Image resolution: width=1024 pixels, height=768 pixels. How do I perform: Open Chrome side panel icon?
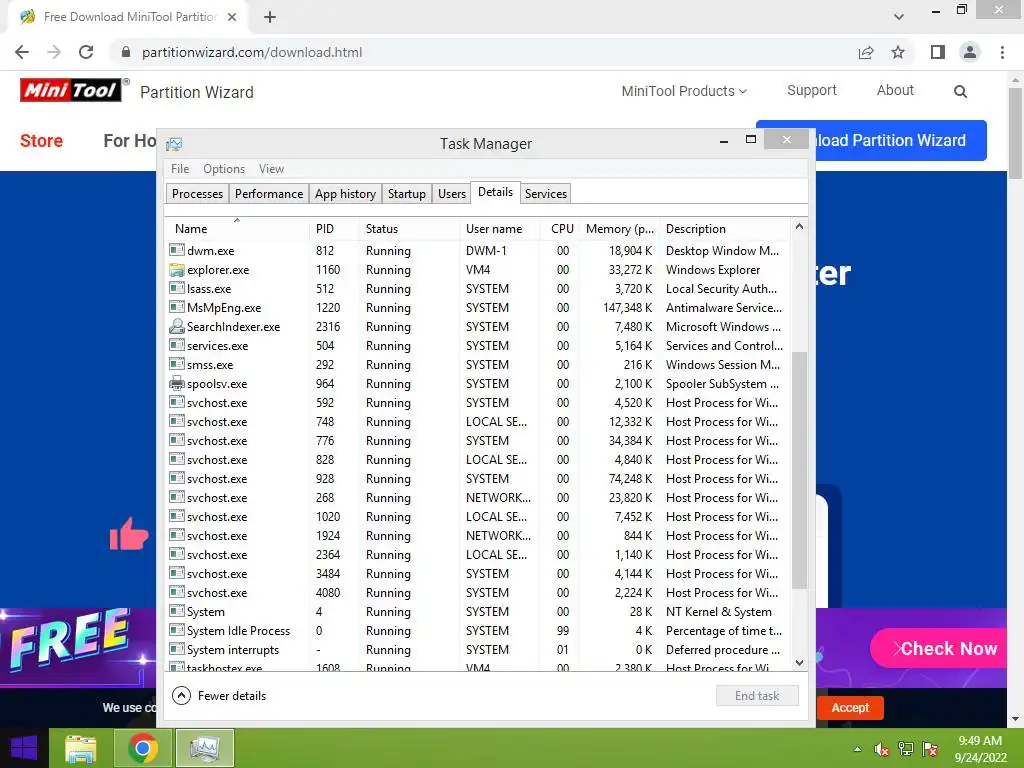938,52
